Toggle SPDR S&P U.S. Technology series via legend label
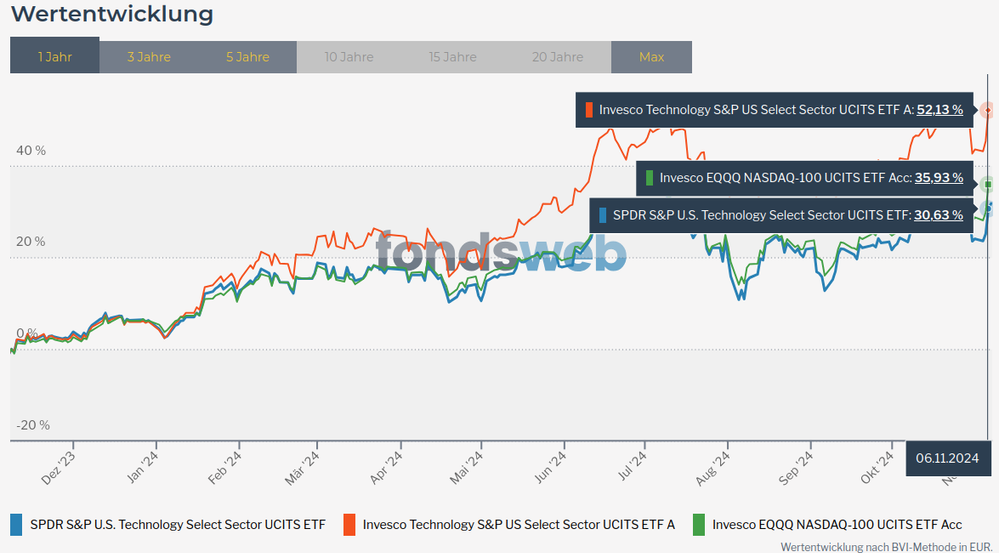 (x=178, y=524)
